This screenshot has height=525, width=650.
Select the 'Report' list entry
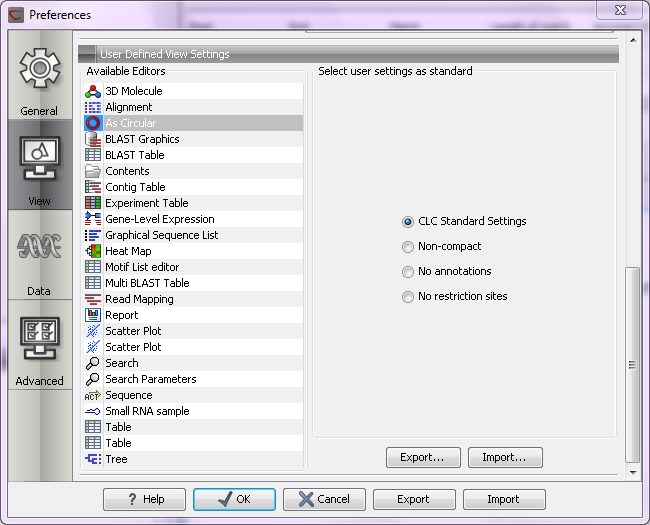194,315
